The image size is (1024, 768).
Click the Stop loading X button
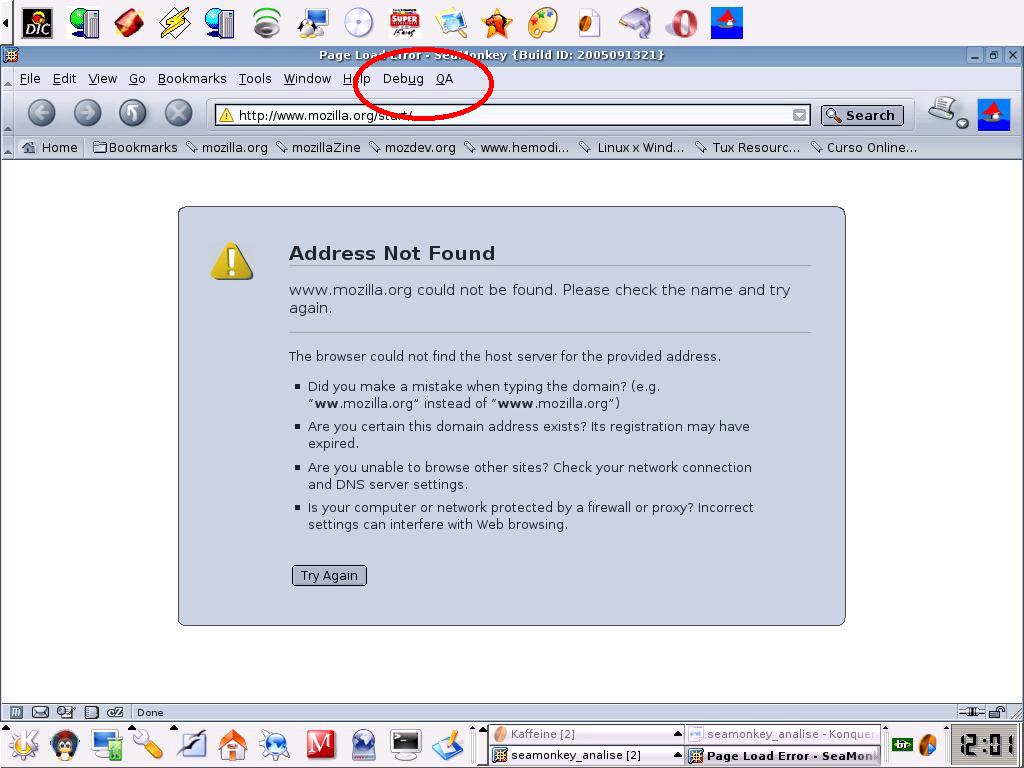[178, 113]
